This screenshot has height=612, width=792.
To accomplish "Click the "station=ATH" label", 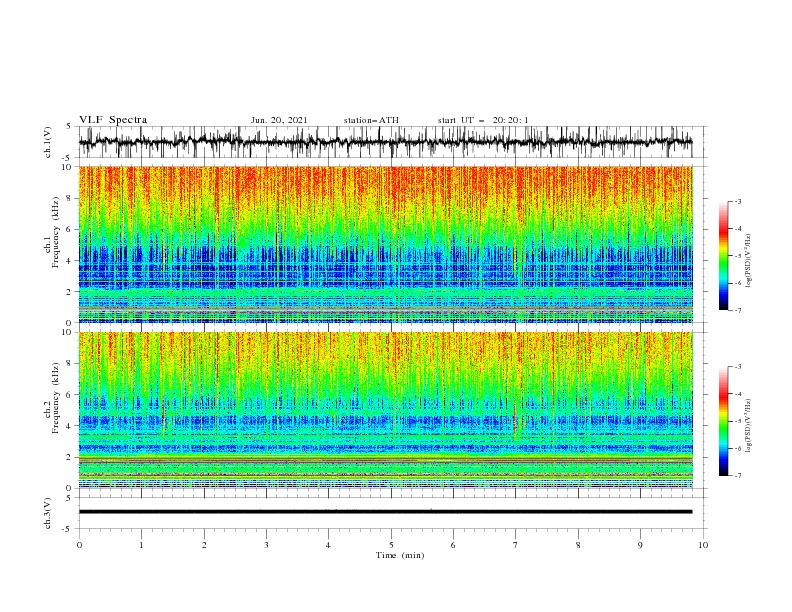I will click(x=371, y=120).
